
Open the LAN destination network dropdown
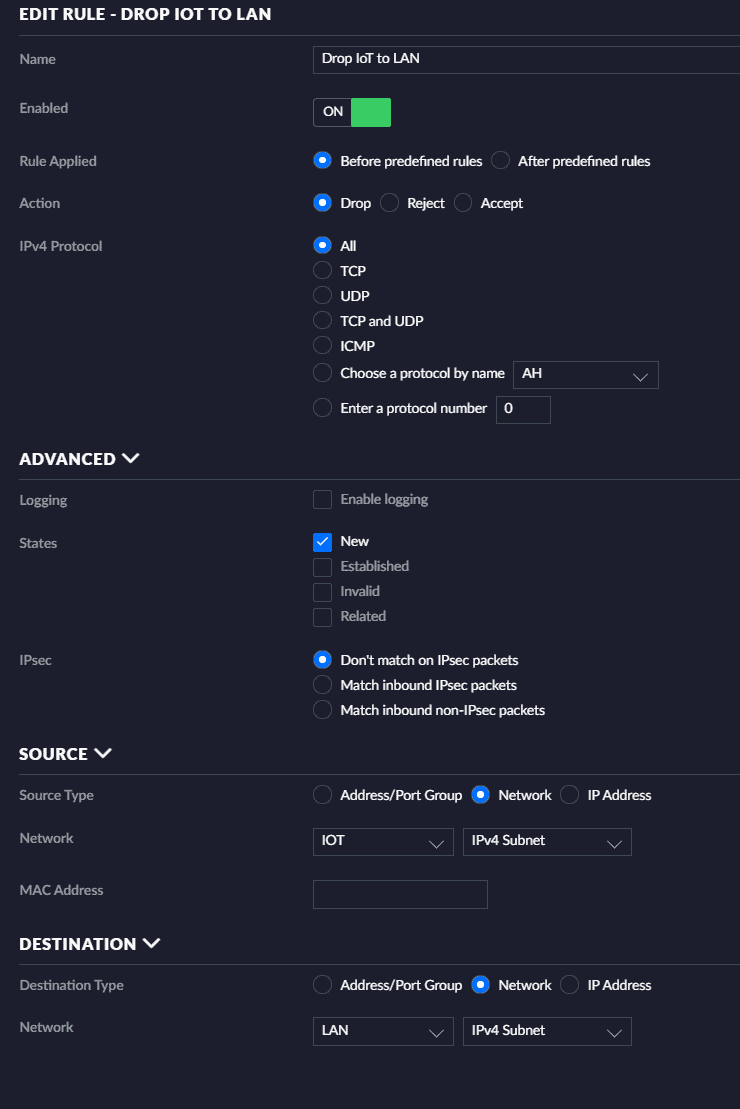click(x=382, y=1031)
